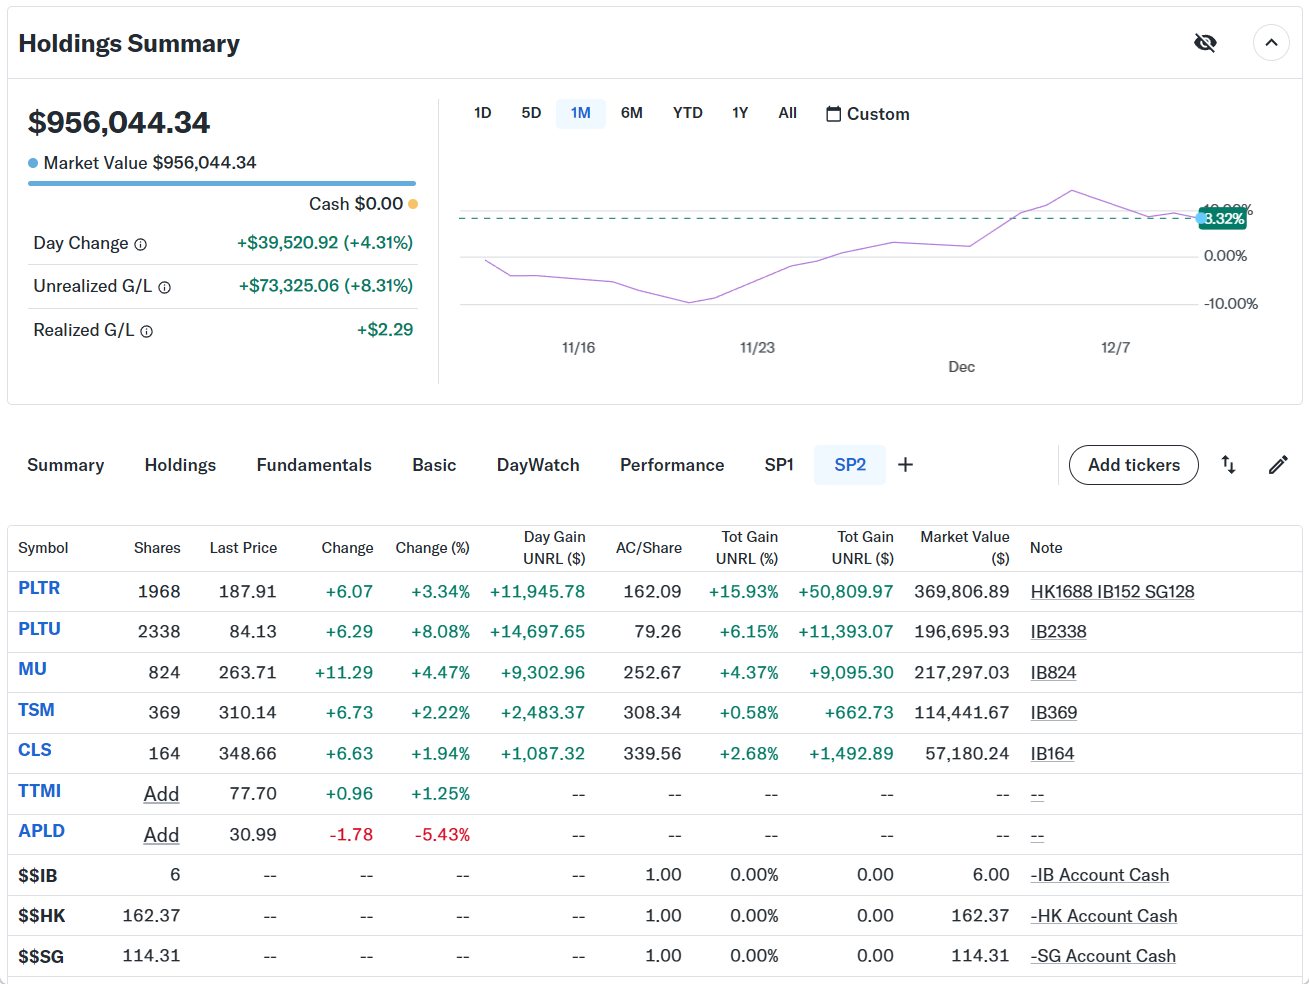
Task: Click the 8.32% chart endpoint marker
Action: 1201,218
